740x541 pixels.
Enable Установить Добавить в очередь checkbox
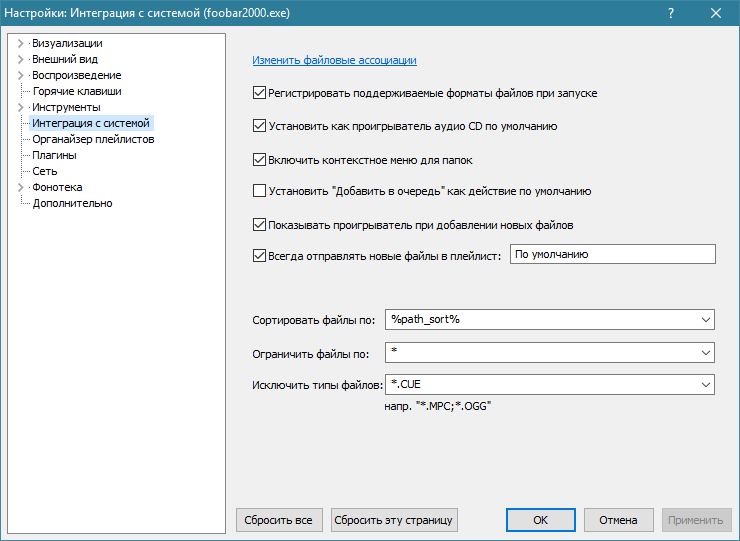[x=260, y=191]
